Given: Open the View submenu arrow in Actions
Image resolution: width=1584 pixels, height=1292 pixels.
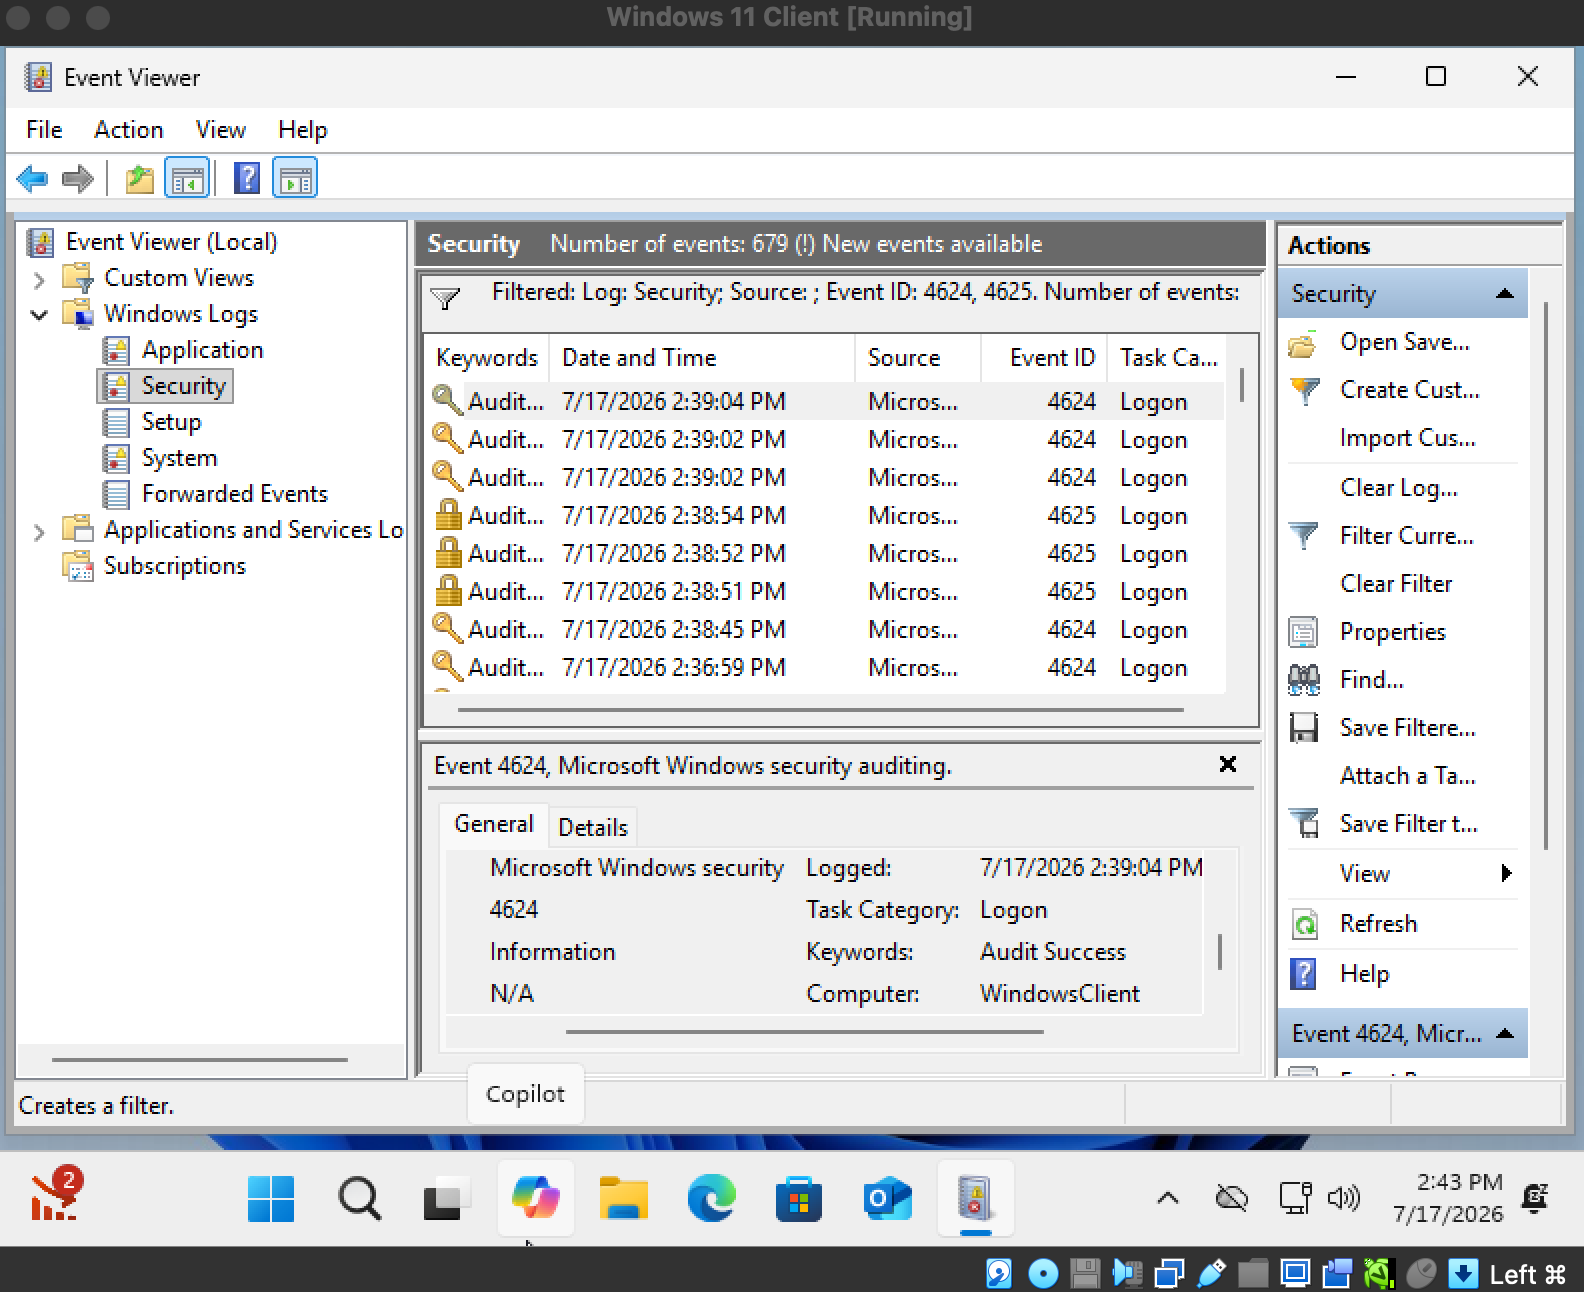Looking at the screenshot, I should click(x=1506, y=874).
